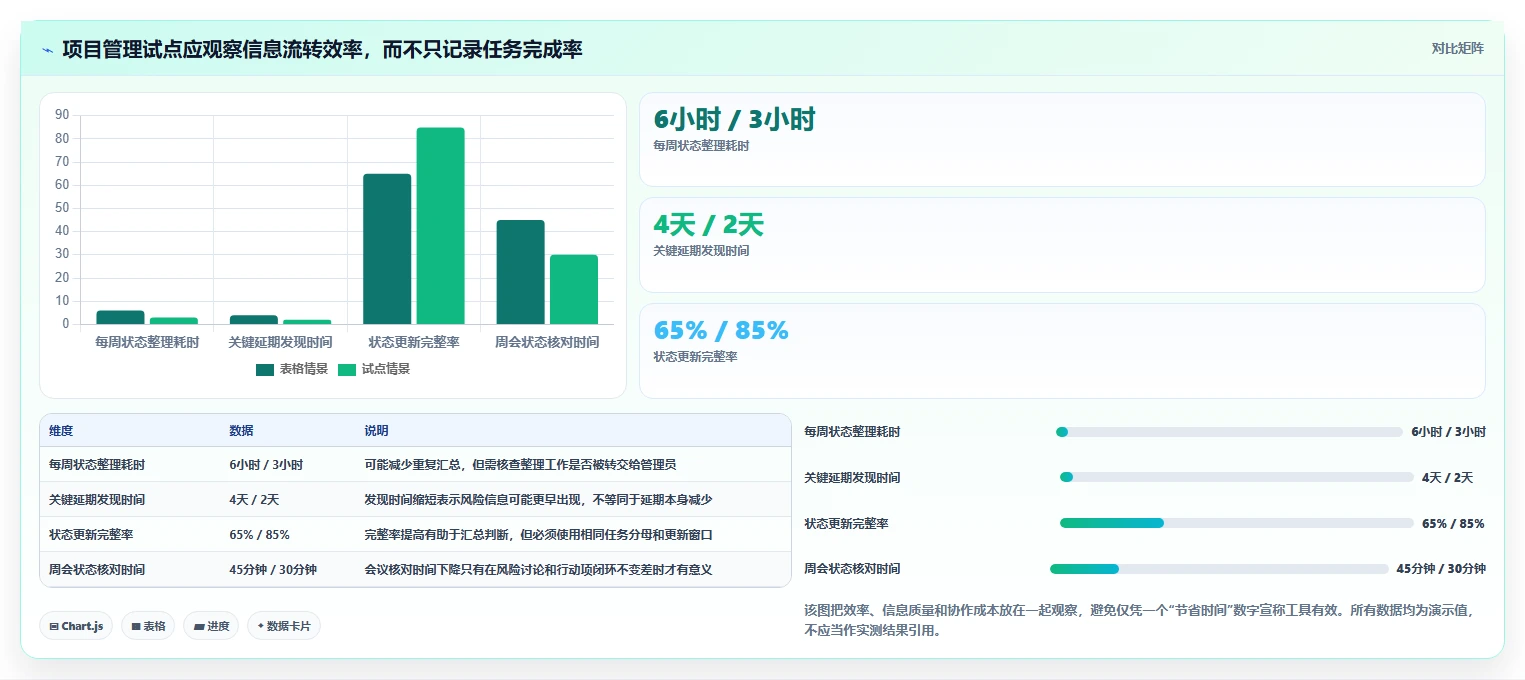Select the 数据卡片 tag chip
The height and width of the screenshot is (680, 1525).
[284, 626]
